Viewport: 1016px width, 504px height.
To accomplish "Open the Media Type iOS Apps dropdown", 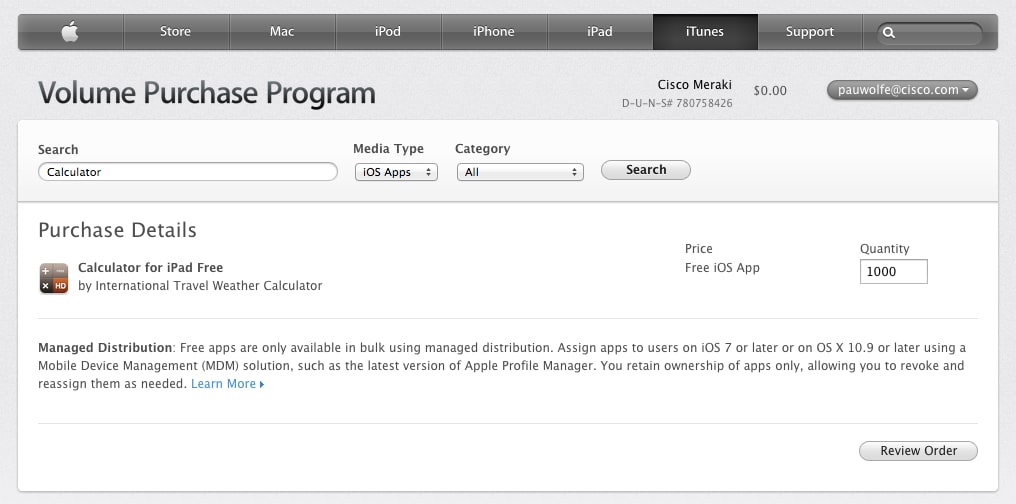I will [396, 172].
